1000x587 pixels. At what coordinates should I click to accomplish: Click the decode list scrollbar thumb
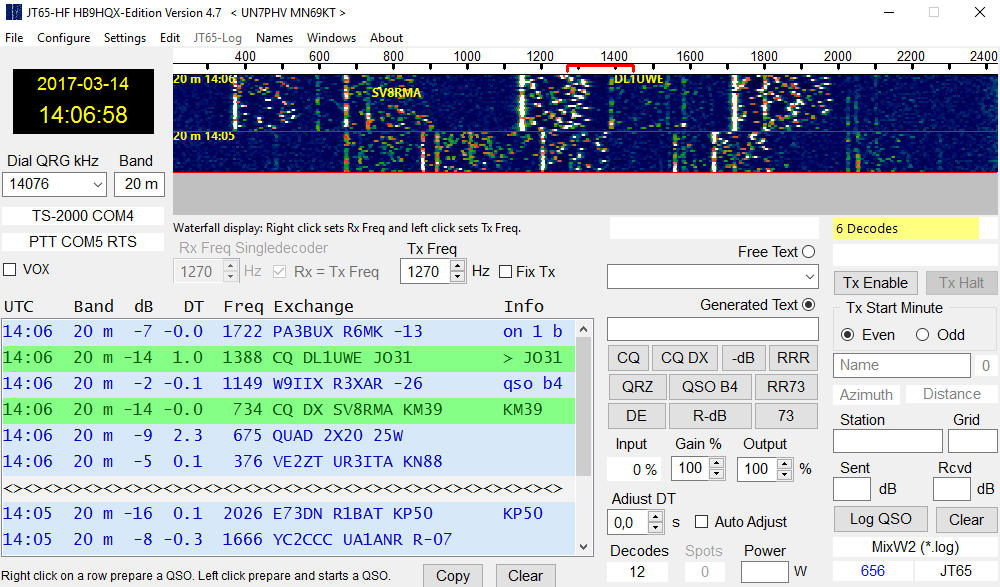(x=584, y=408)
